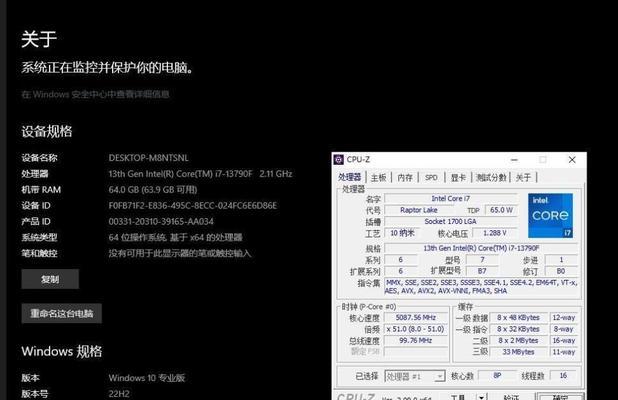Viewport: 618px width, 400px height.
Task: Click the Intel Core i7 logo badge
Action: pyautogui.click(x=550, y=216)
